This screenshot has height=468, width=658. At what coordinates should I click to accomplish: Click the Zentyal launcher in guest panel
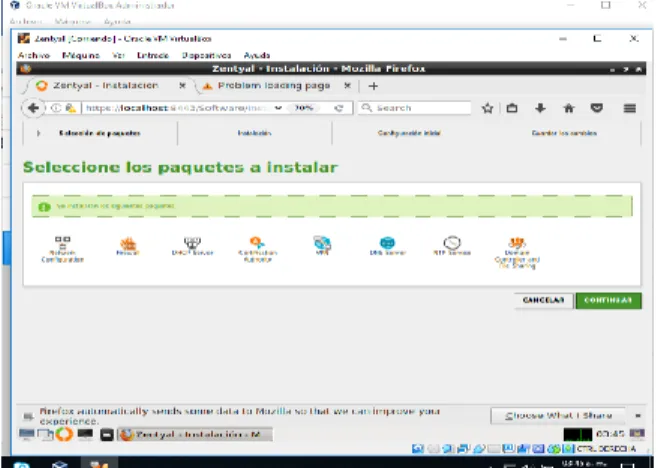64,434
